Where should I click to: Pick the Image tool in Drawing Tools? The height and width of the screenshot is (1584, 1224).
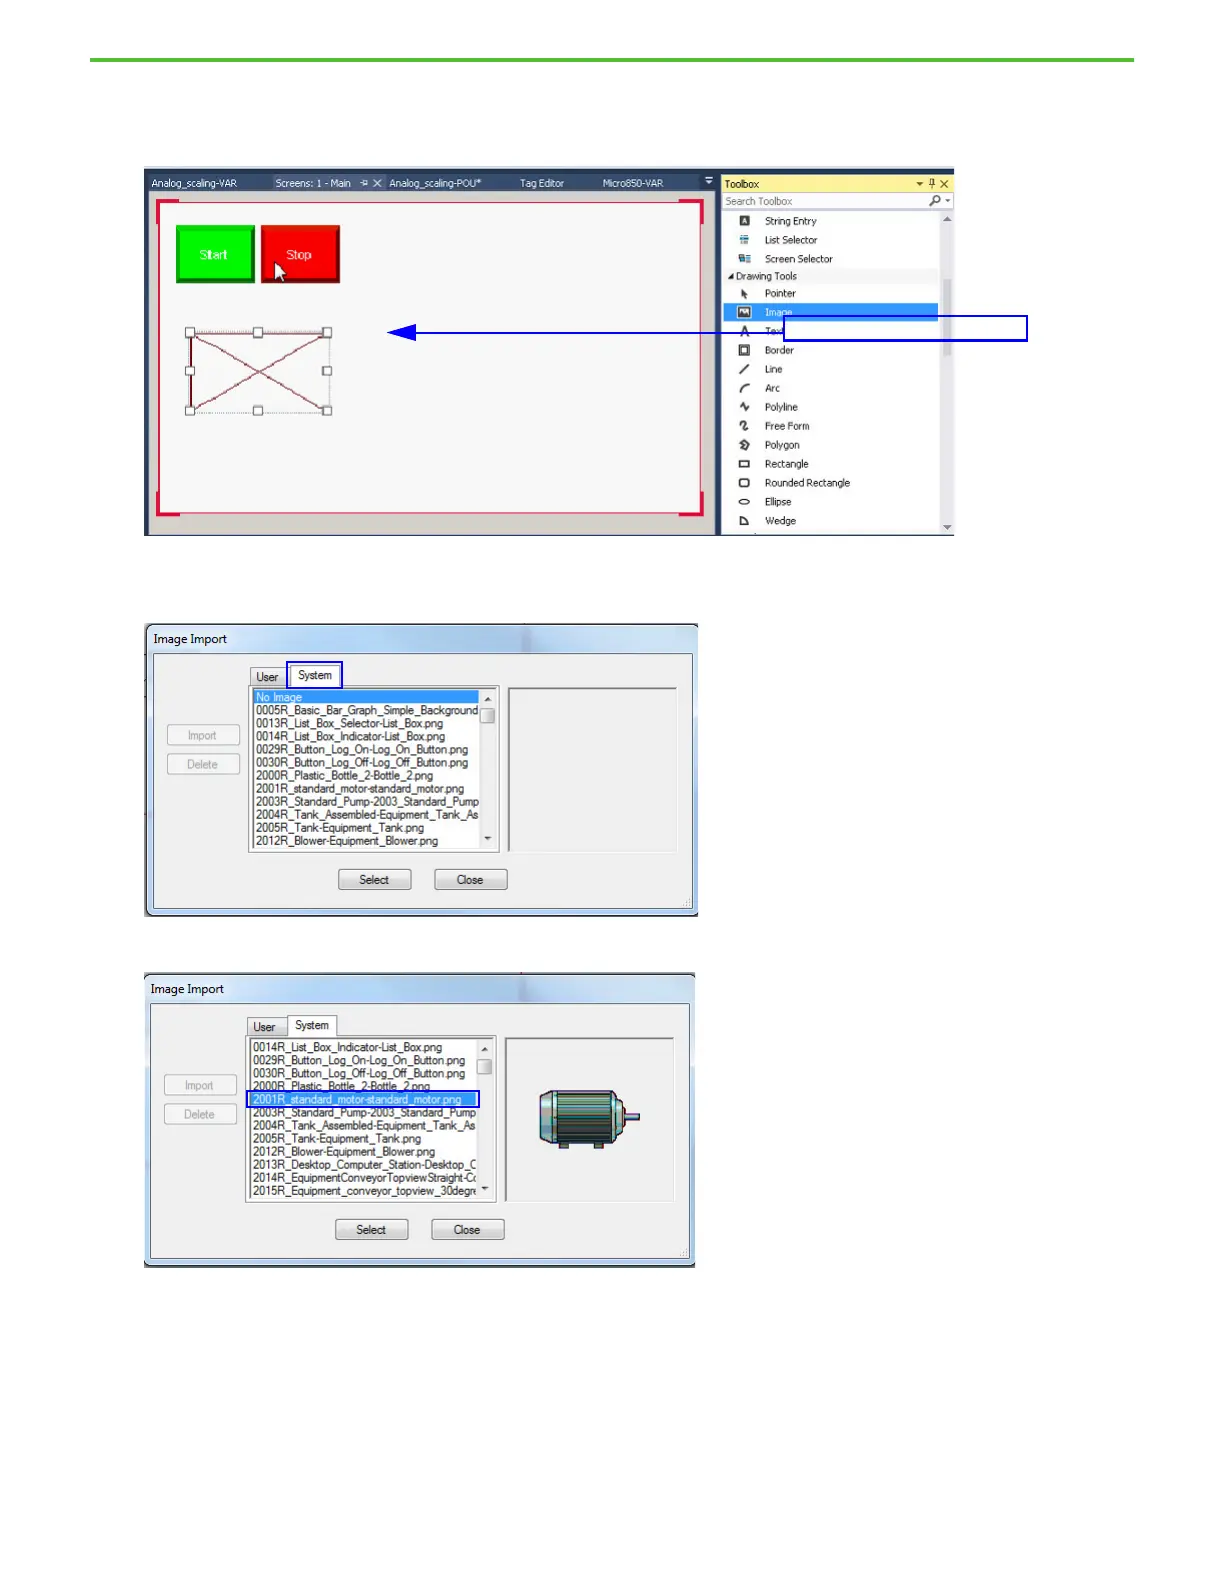click(830, 312)
